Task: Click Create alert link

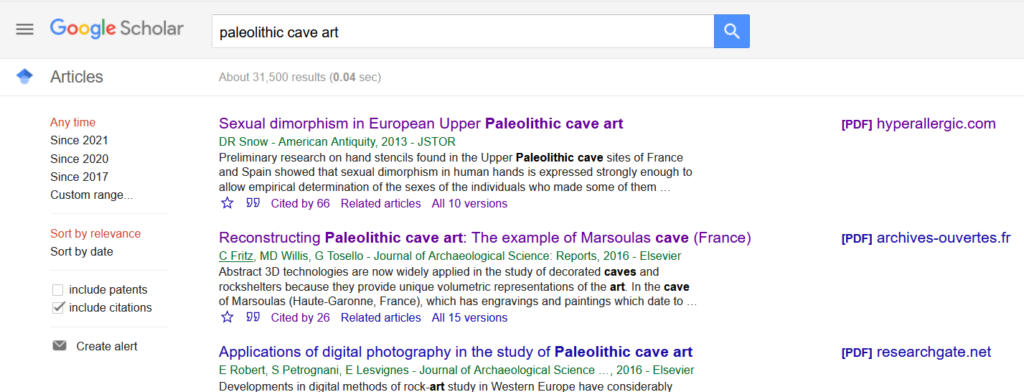Action: [x=106, y=346]
